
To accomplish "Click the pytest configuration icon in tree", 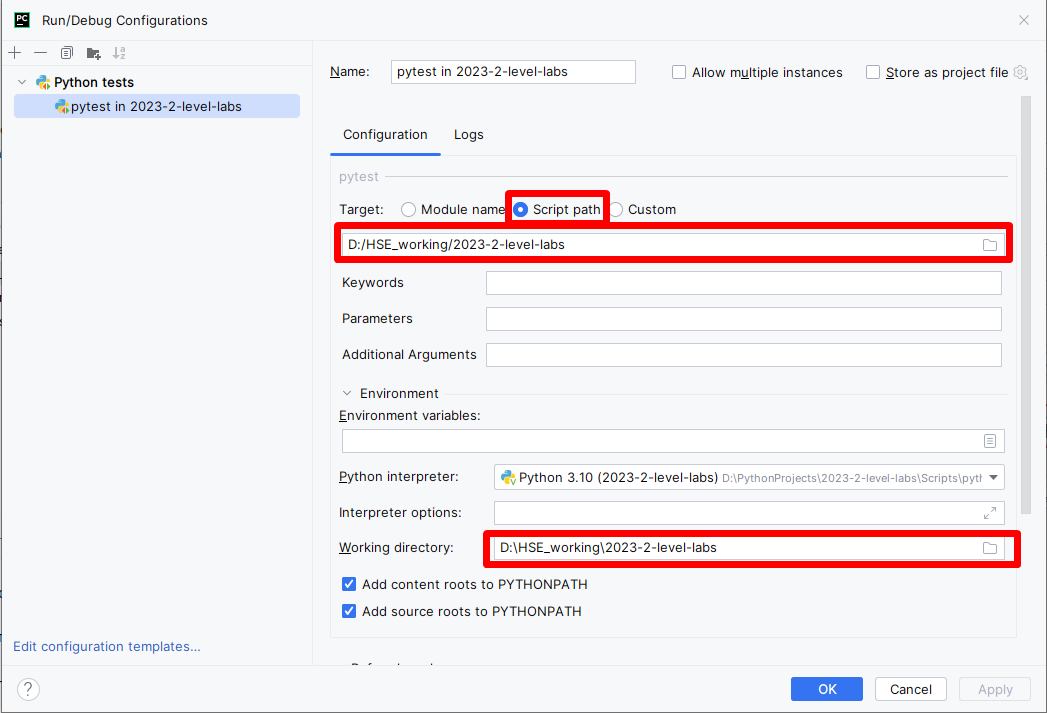I will pos(62,106).
